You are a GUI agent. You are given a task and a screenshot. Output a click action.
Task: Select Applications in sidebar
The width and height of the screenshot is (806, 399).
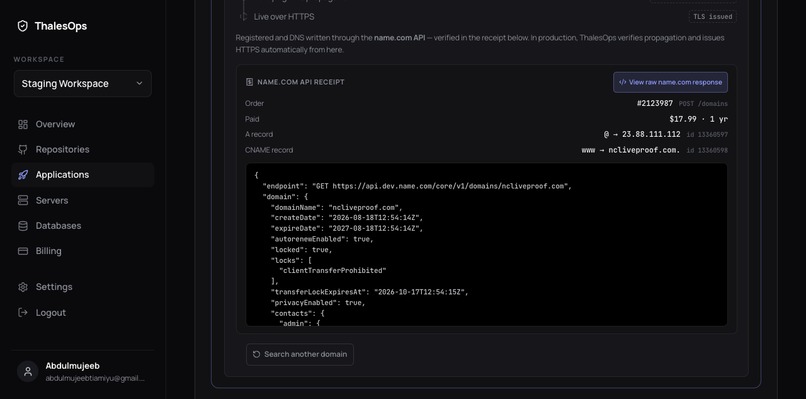pos(83,175)
